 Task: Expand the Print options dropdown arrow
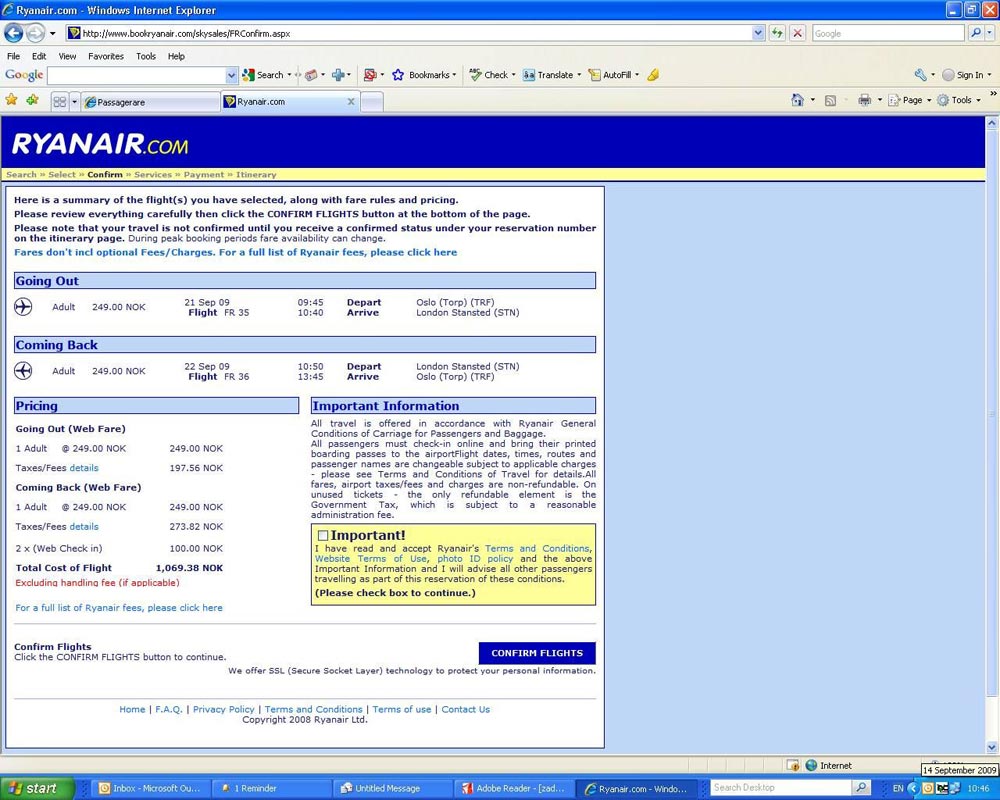tap(879, 100)
